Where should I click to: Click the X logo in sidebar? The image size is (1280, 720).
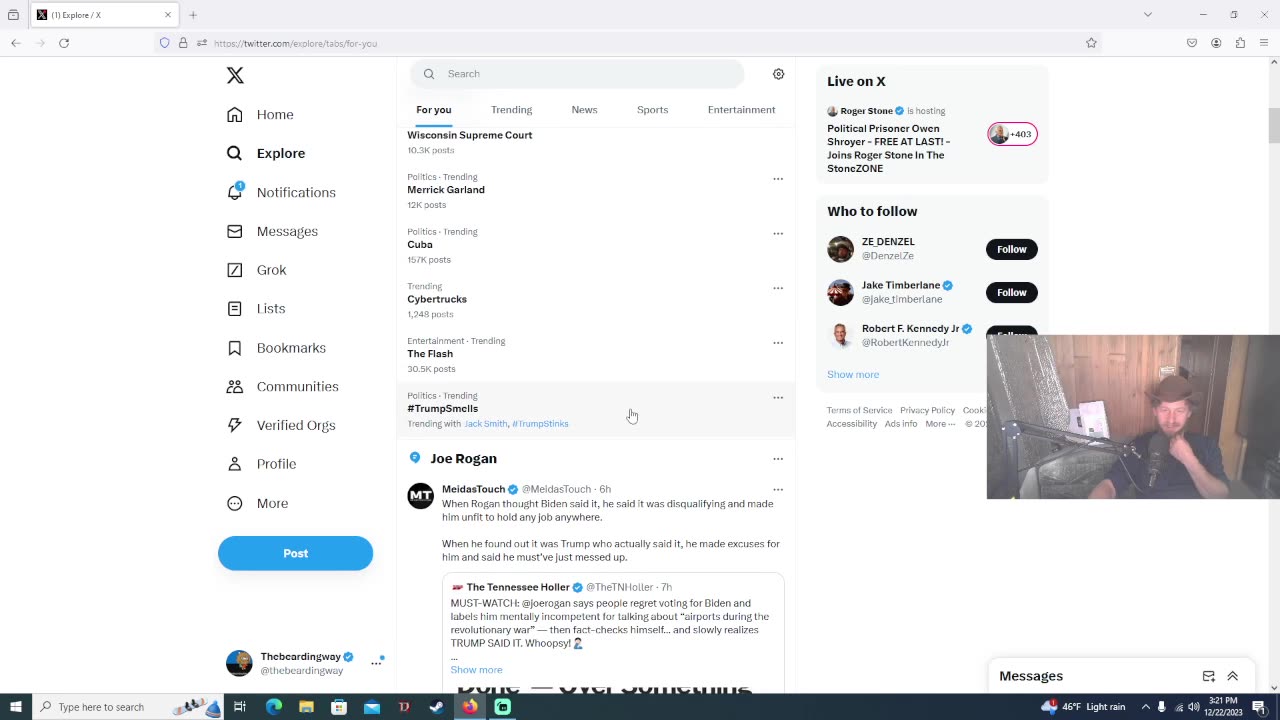235,76
